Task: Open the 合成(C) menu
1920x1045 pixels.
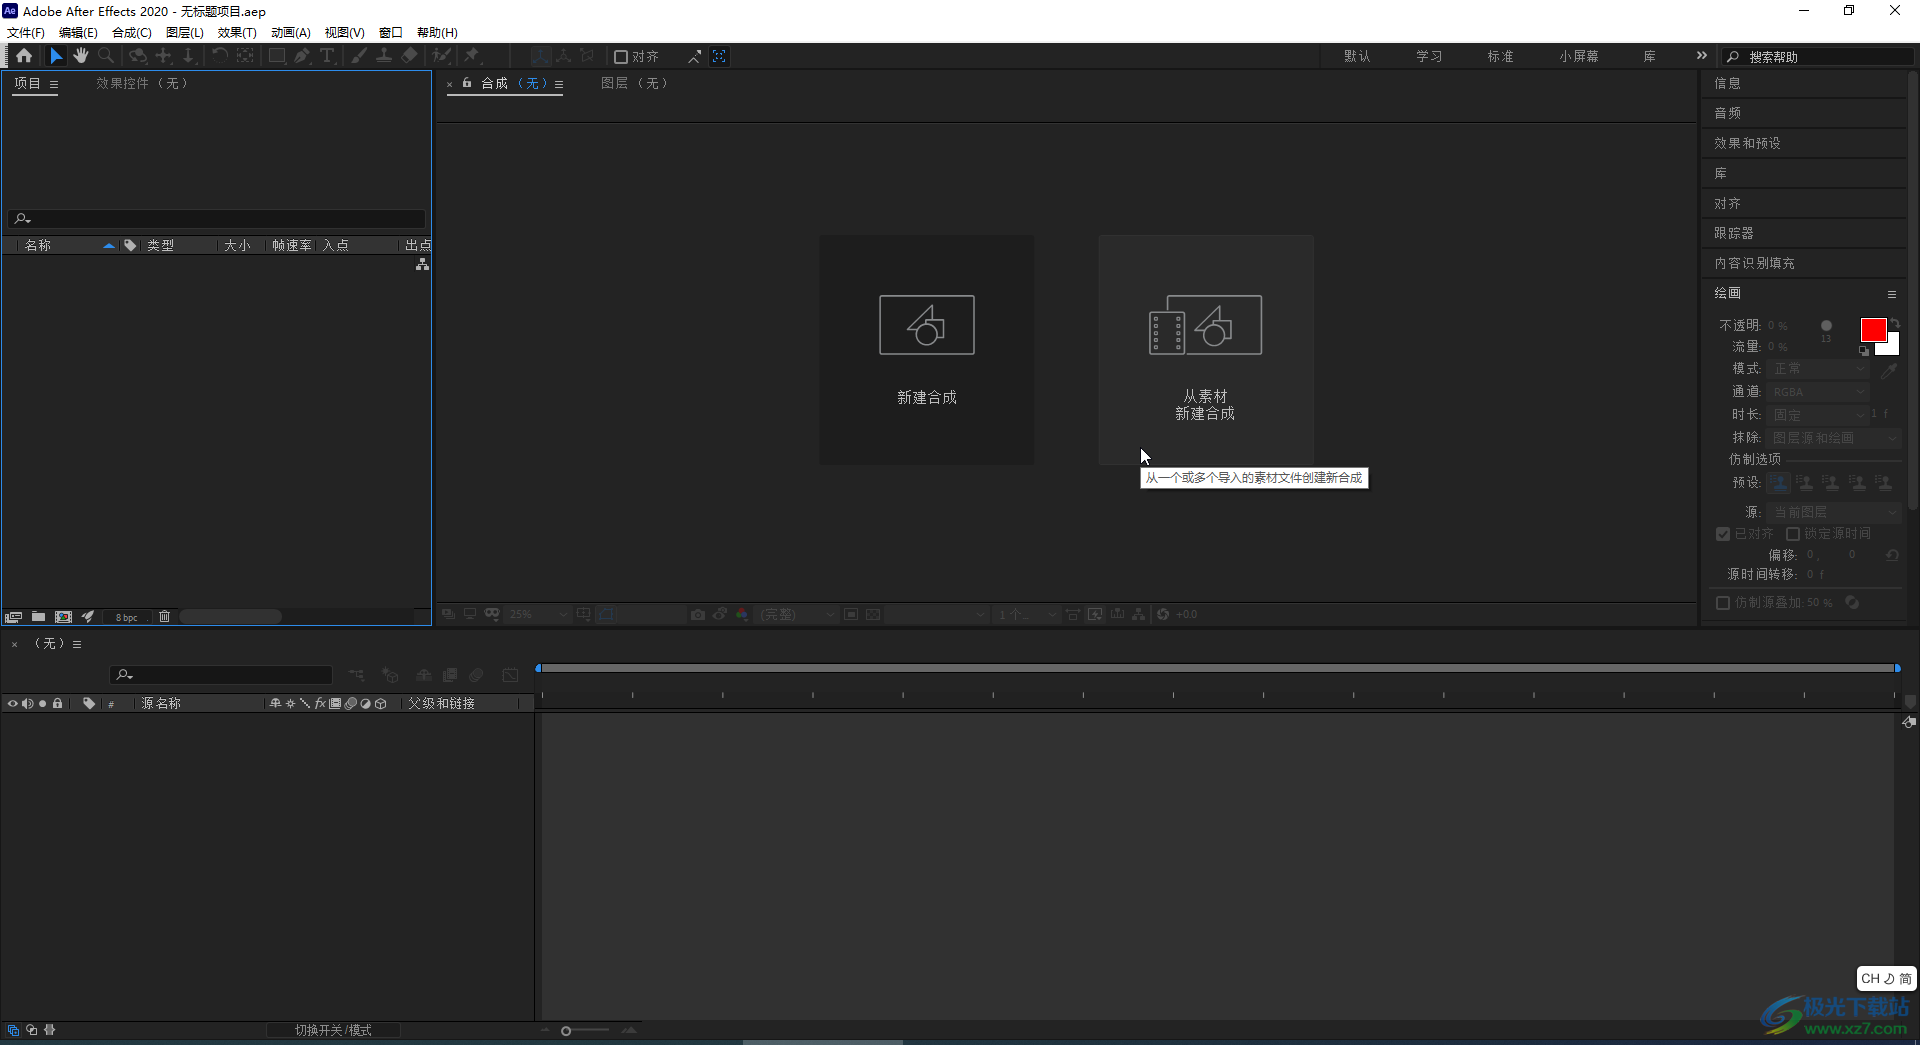Action: click(132, 33)
